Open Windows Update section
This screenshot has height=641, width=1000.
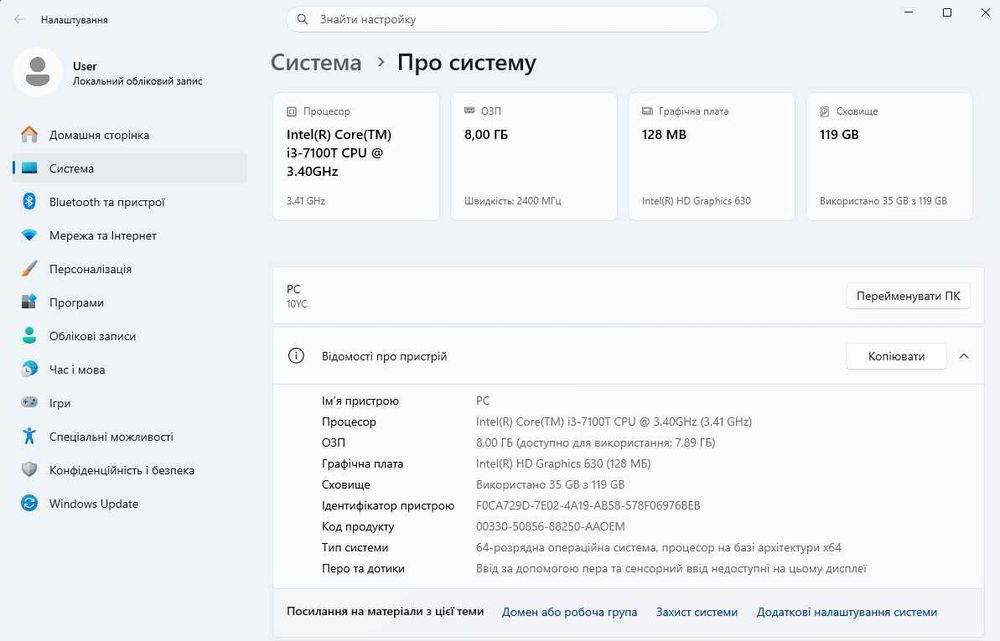(129, 503)
